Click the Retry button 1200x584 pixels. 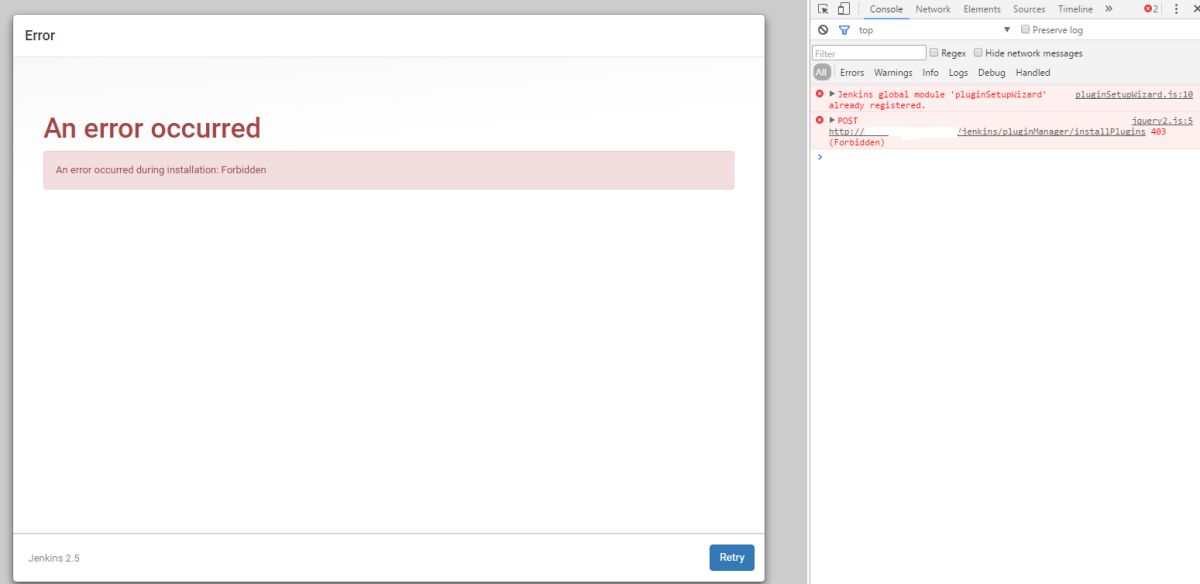click(x=732, y=558)
